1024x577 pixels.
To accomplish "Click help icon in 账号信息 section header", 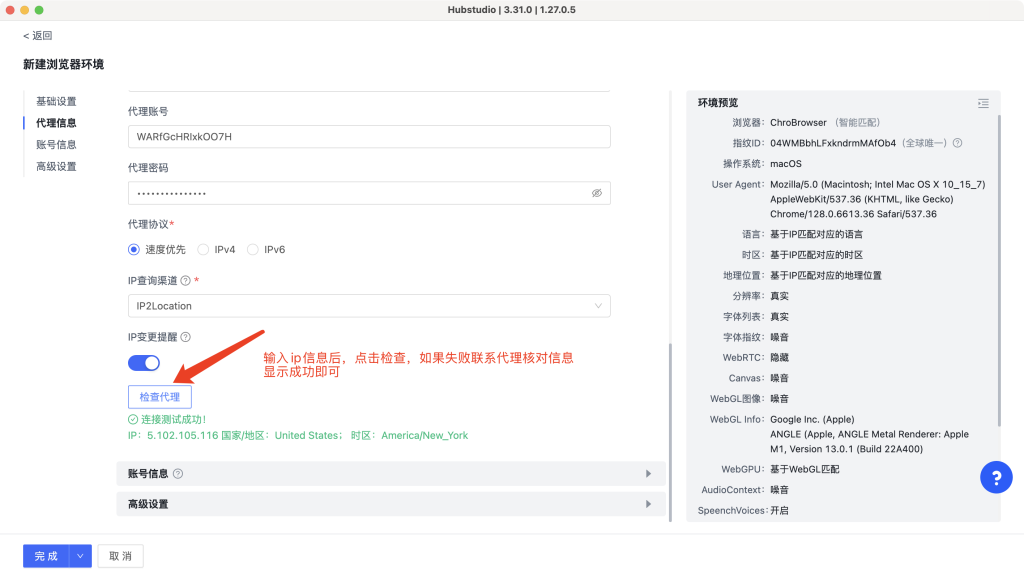I will coord(178,474).
